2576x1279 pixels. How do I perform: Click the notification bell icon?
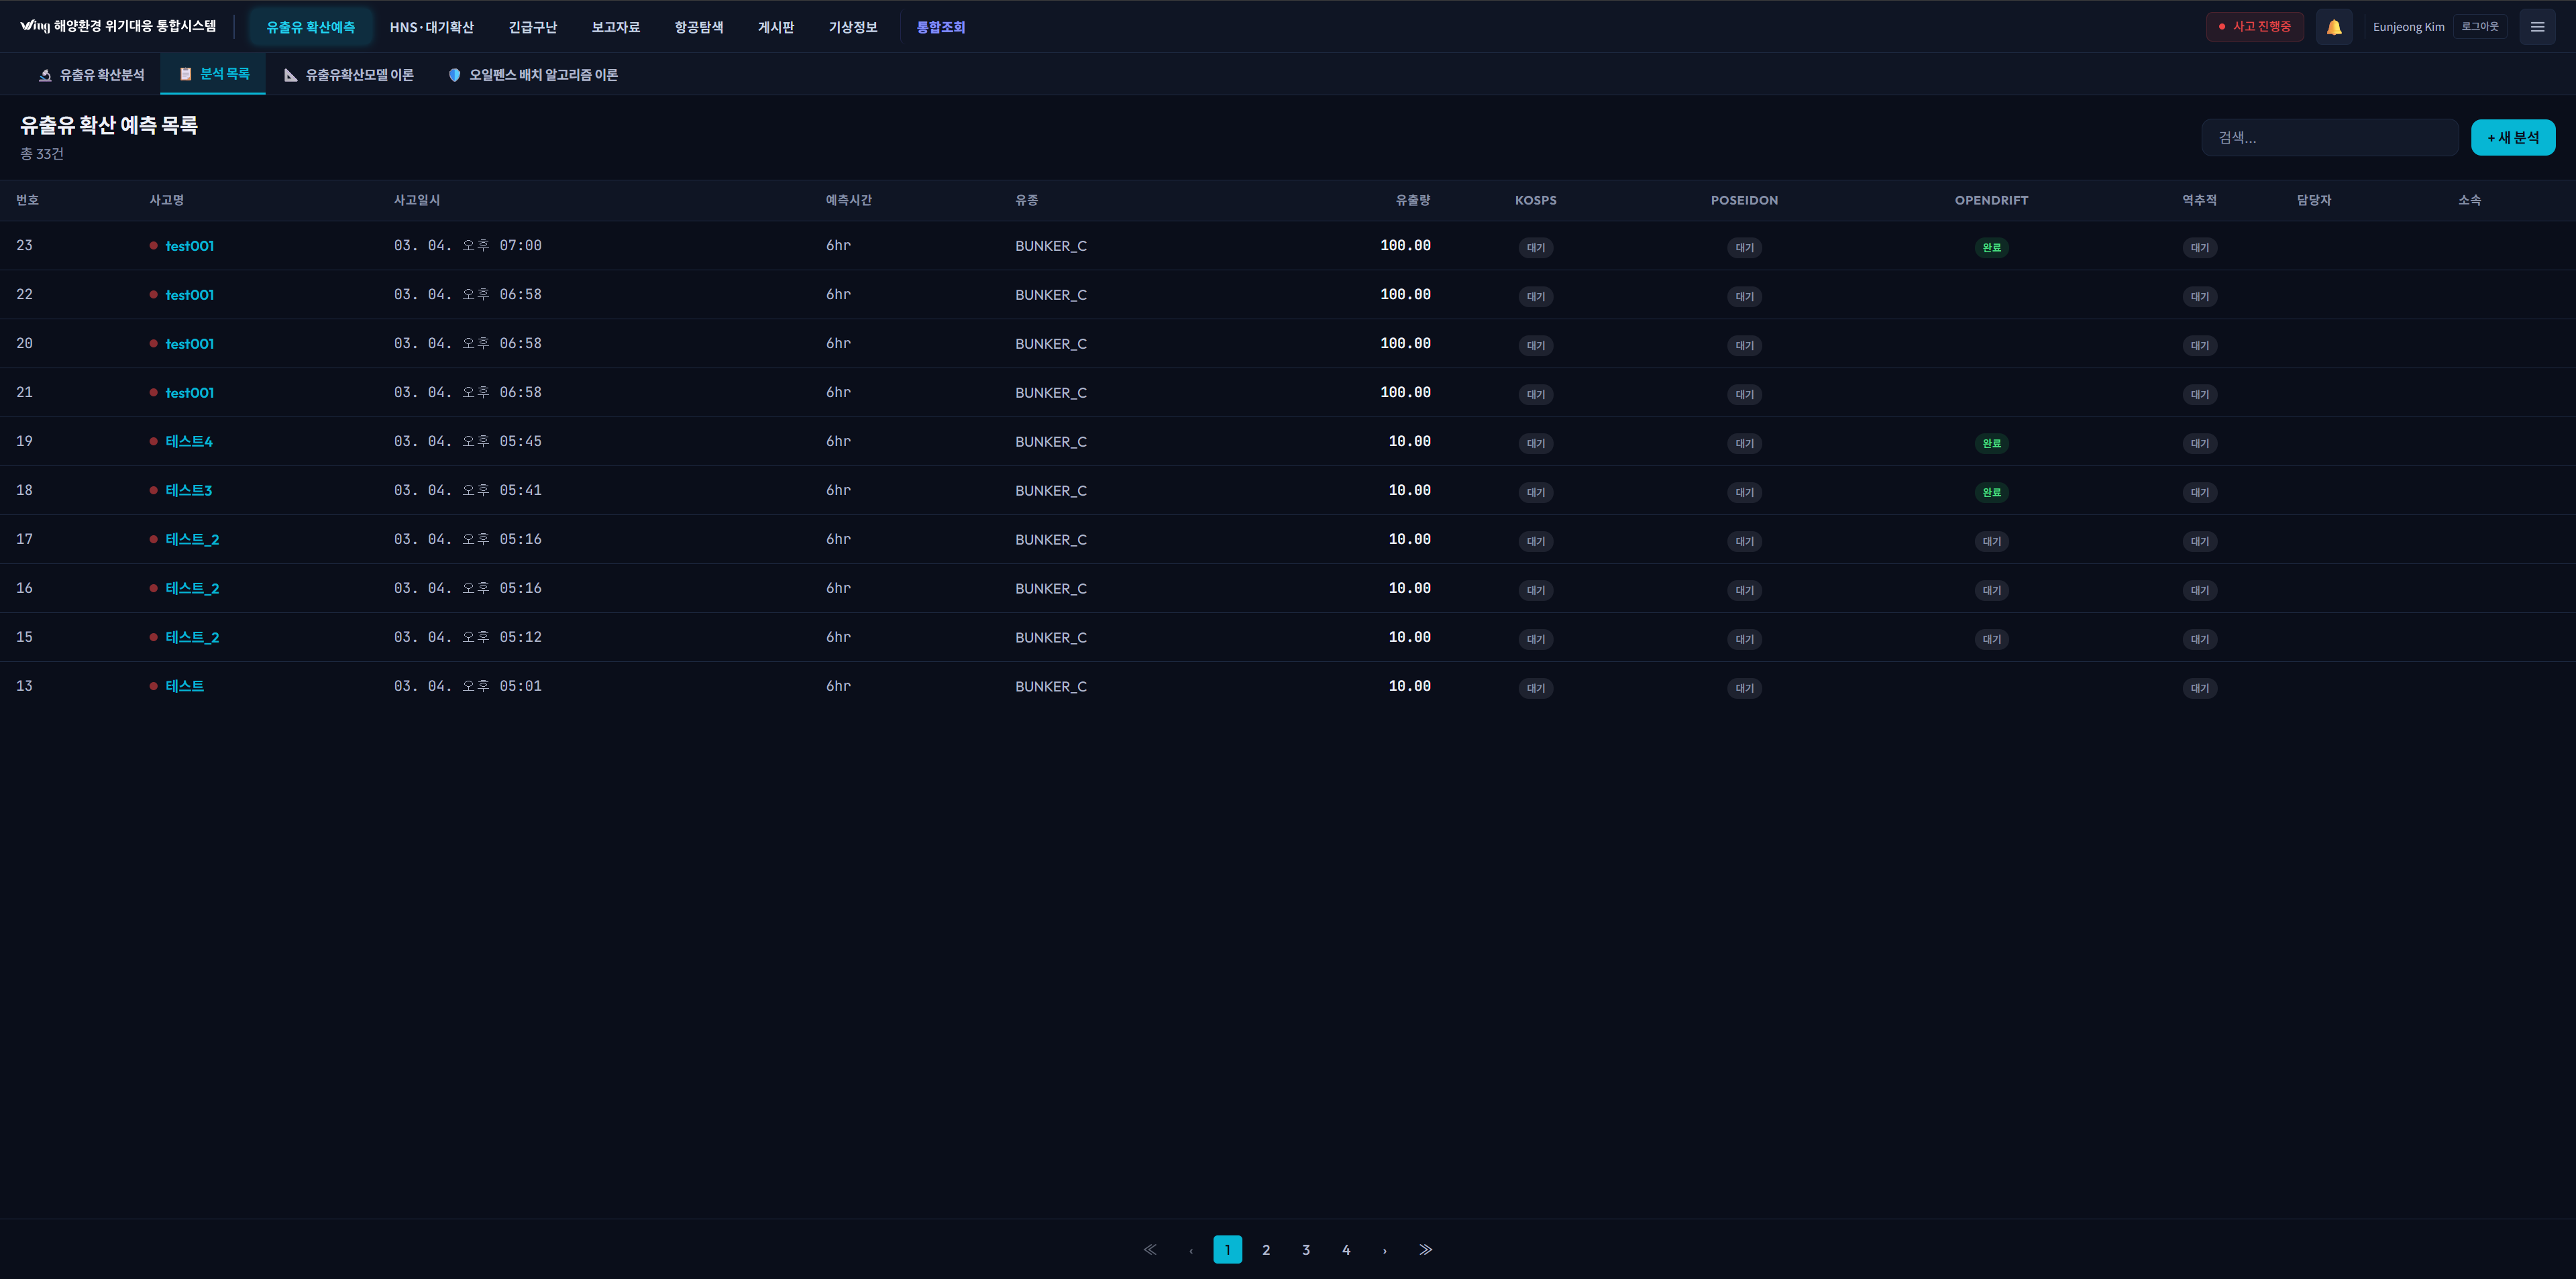tap(2333, 27)
